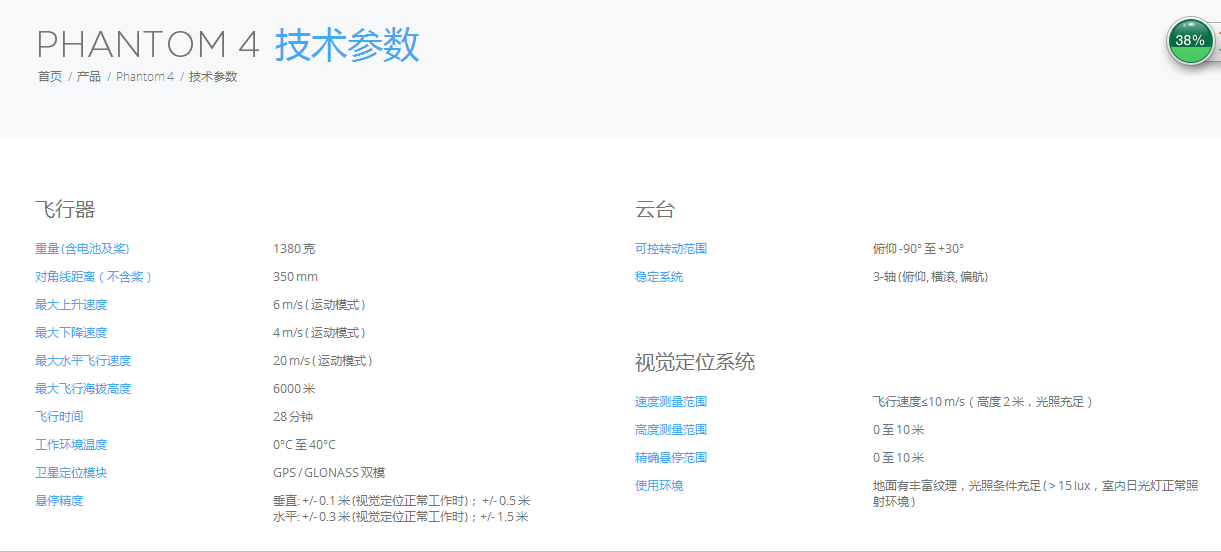Select the 最大下降速度 label
Viewport: 1221px width, 552px height.
point(71,333)
